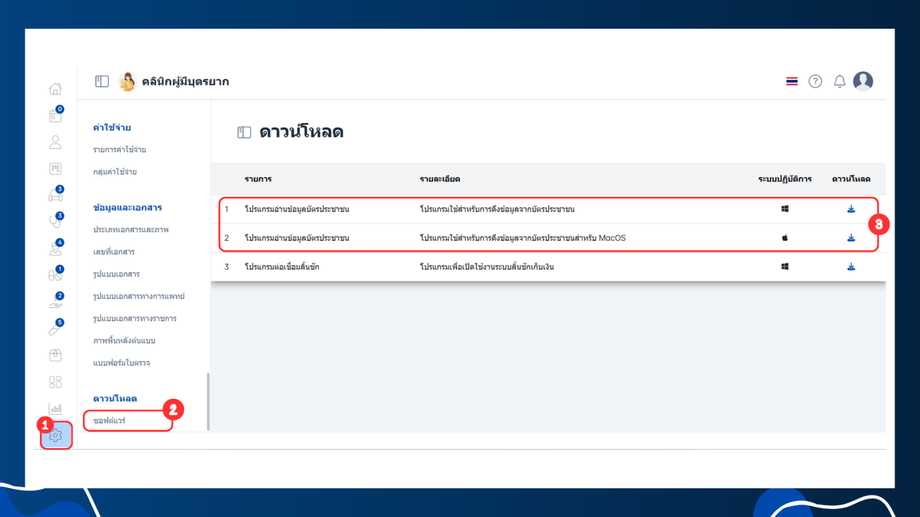Viewport: 920px width, 517px height.
Task: Open help question mark icon
Action: point(815,81)
